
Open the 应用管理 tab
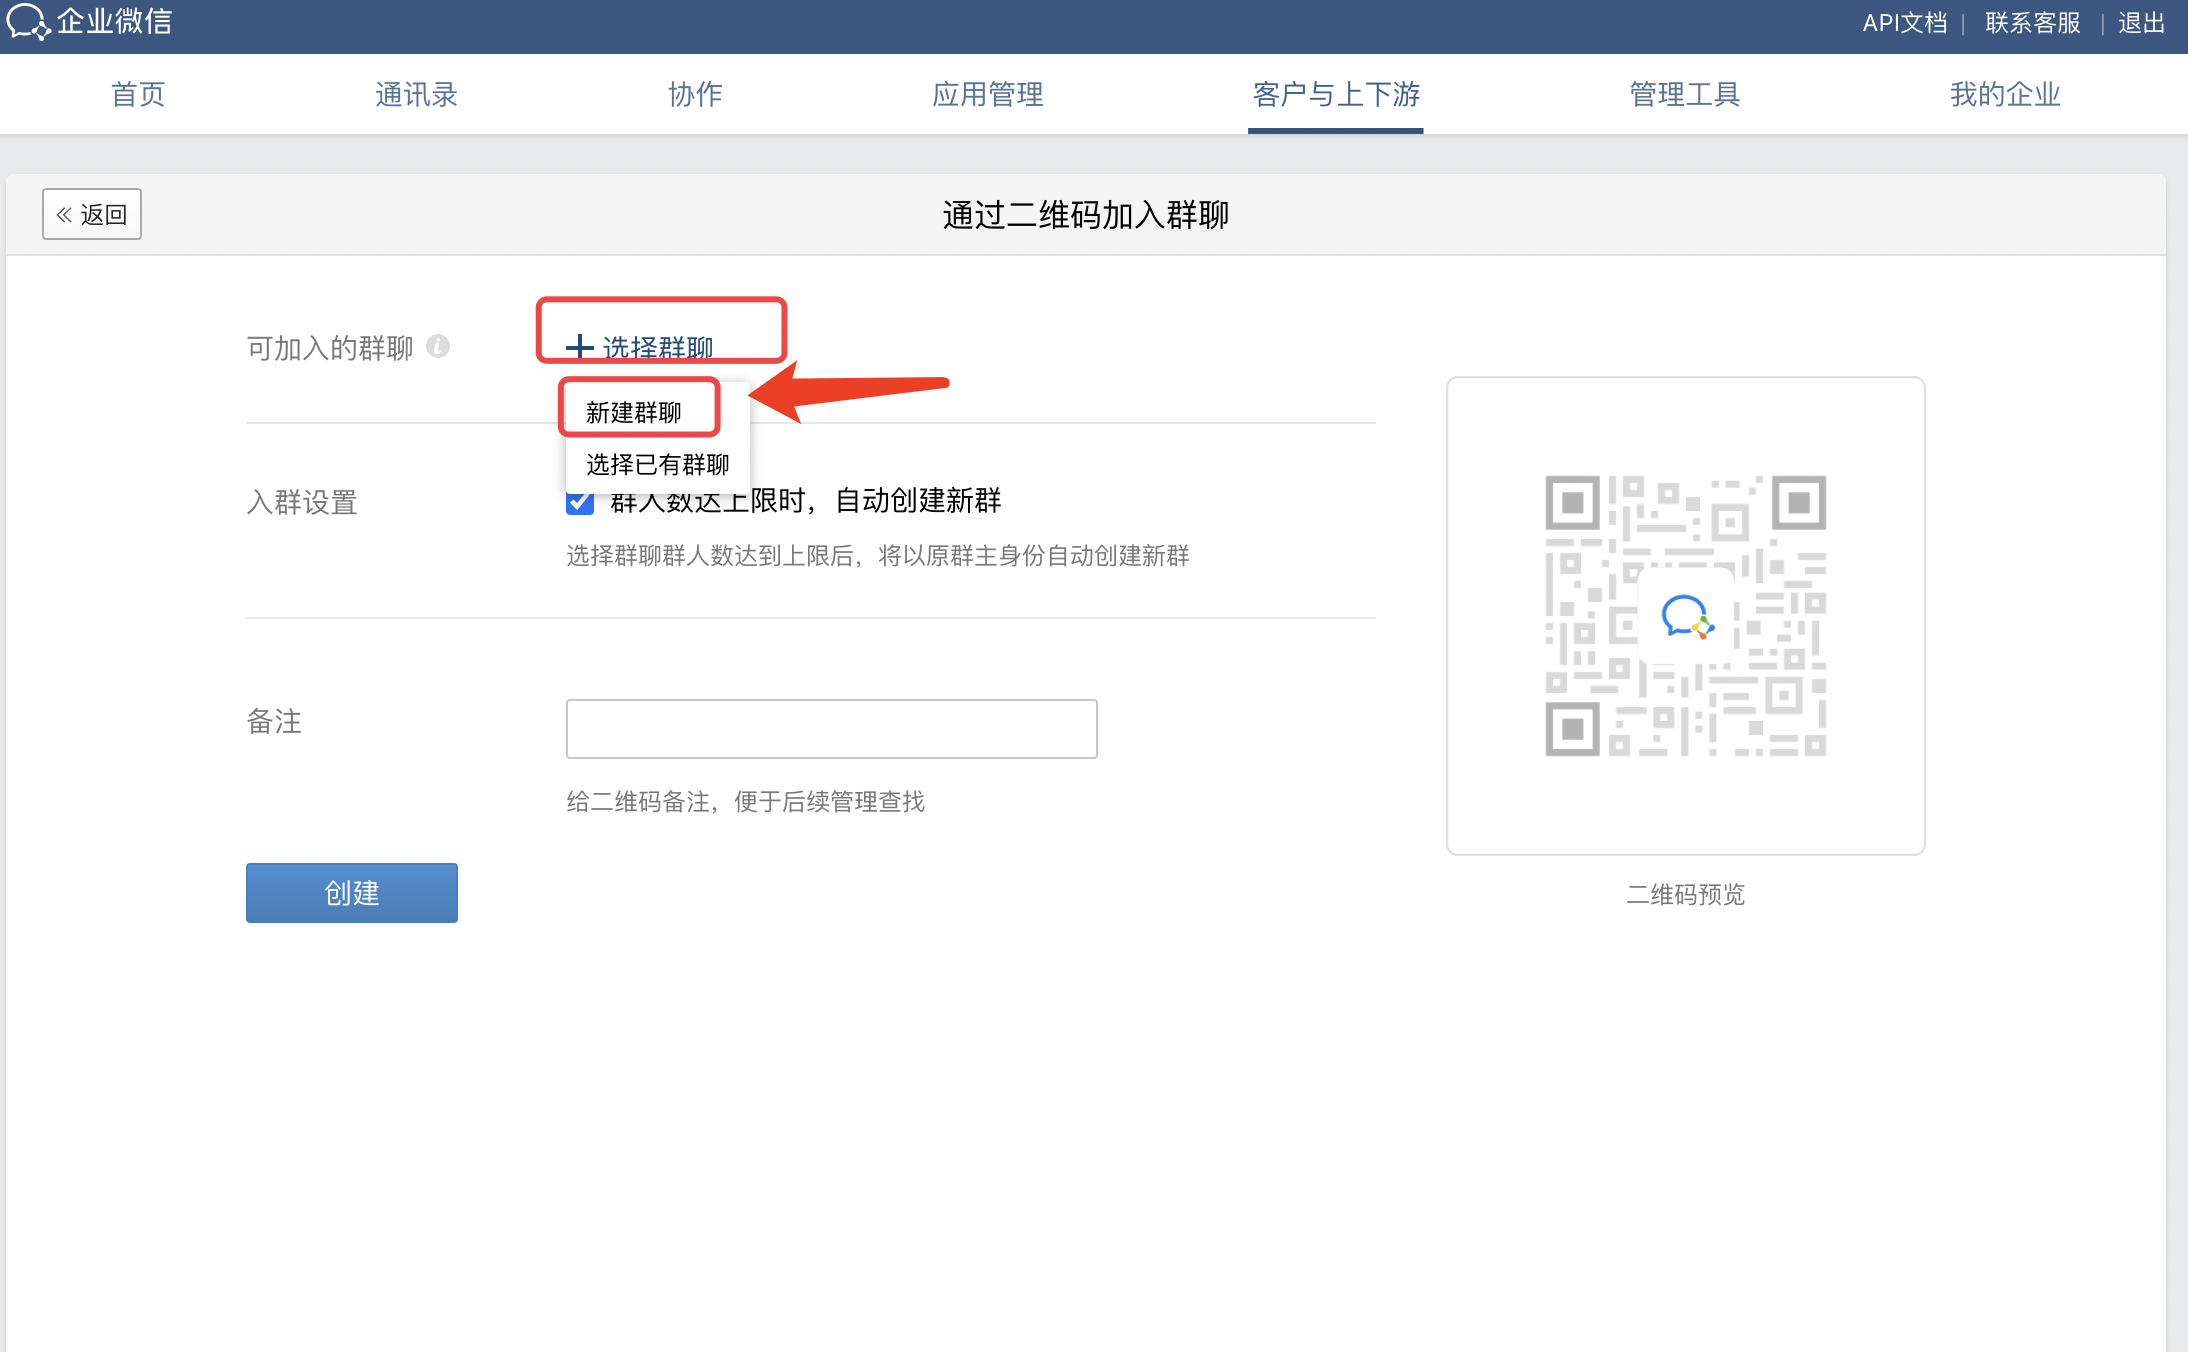click(x=987, y=95)
